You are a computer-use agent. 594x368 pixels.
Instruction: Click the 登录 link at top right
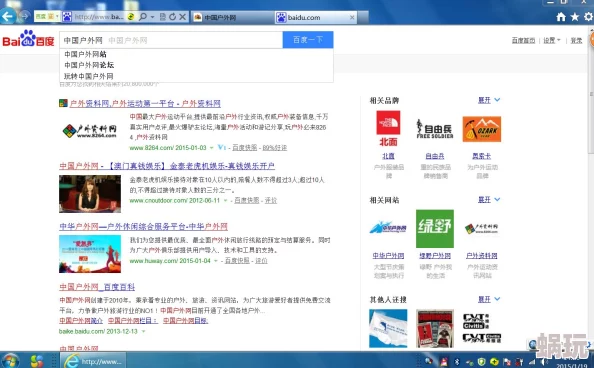click(576, 40)
